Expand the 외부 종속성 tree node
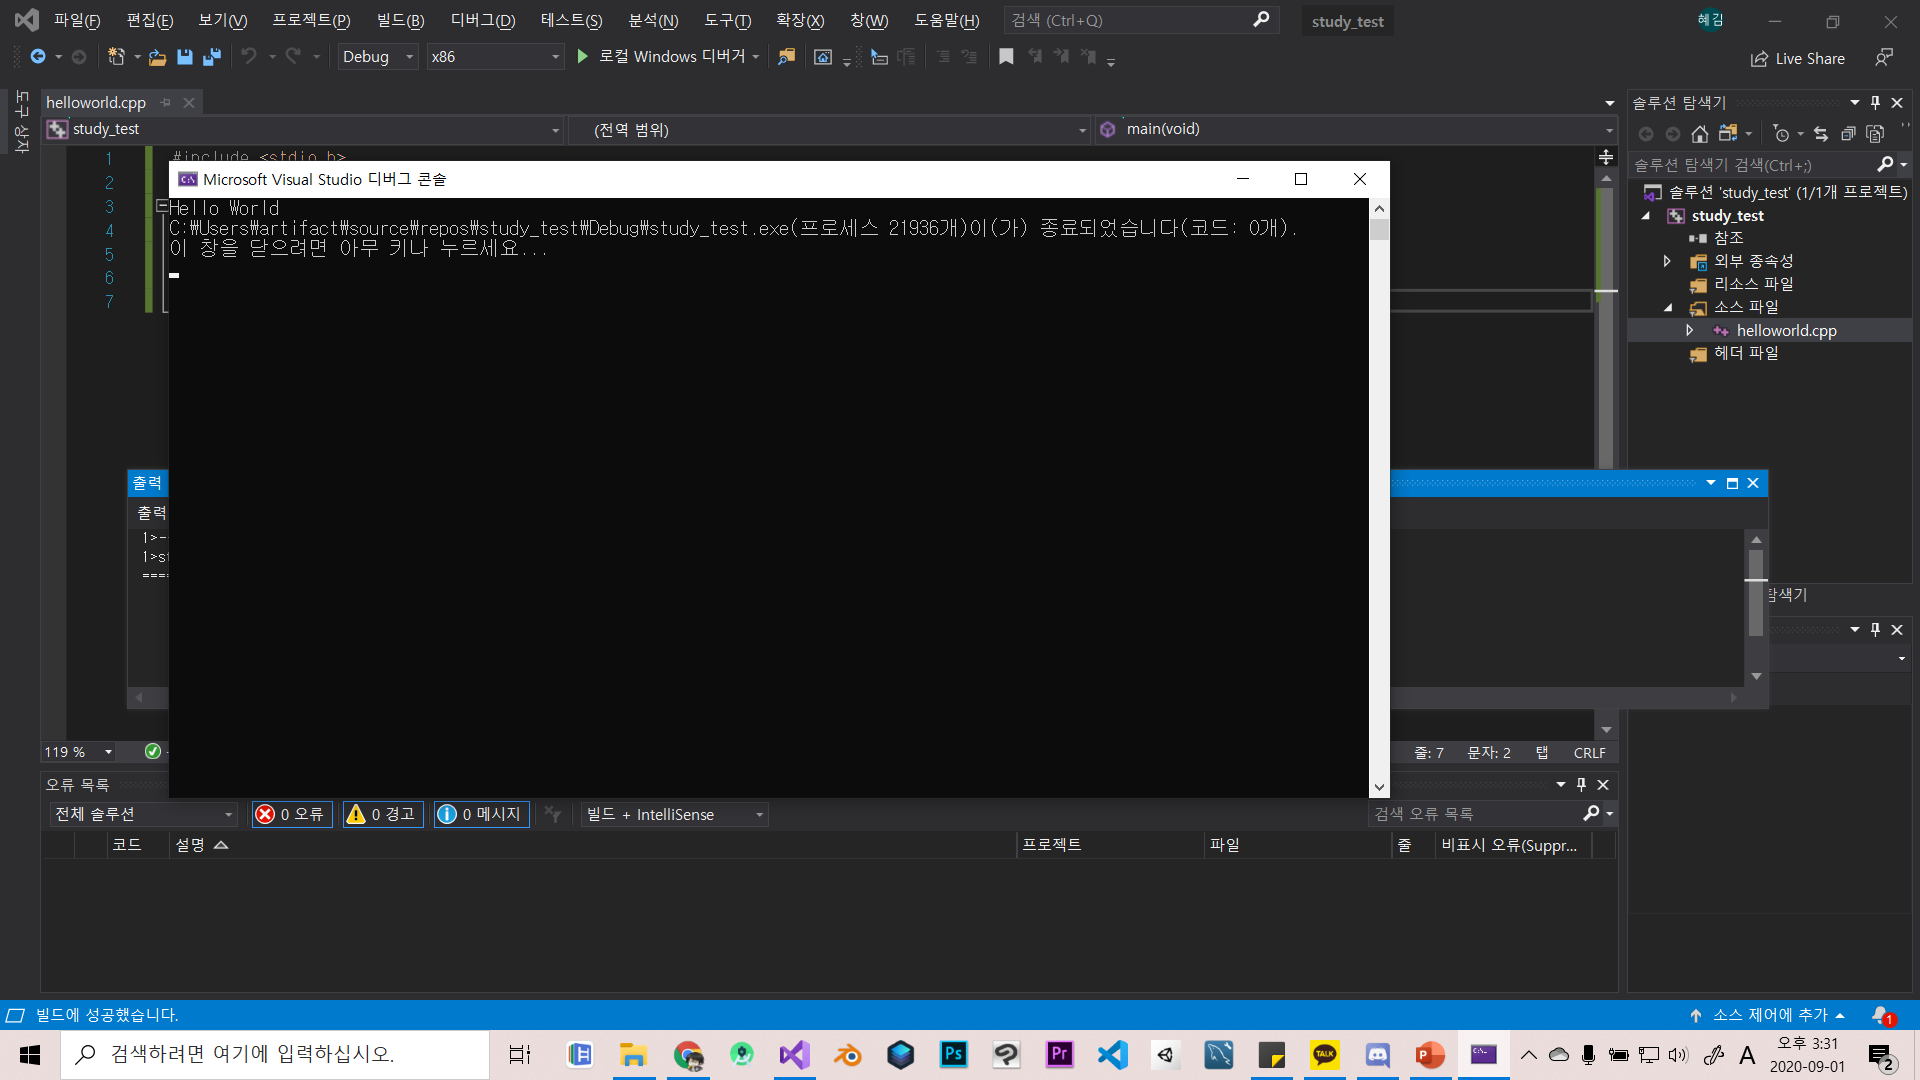1920x1080 pixels. [x=1667, y=261]
